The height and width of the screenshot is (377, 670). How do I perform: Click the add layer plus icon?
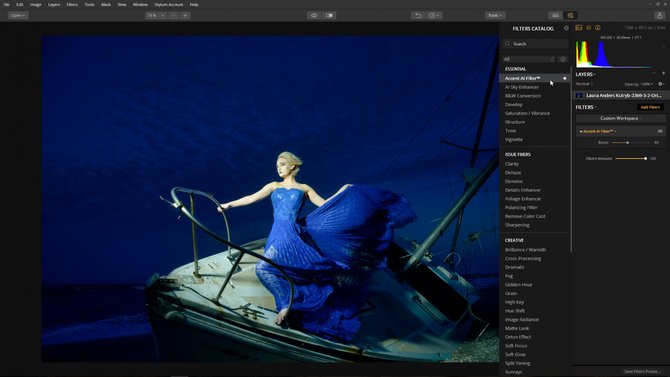click(x=663, y=74)
